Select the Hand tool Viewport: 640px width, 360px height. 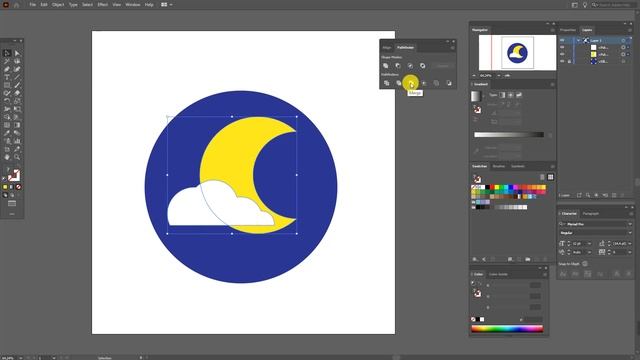(x=7, y=157)
